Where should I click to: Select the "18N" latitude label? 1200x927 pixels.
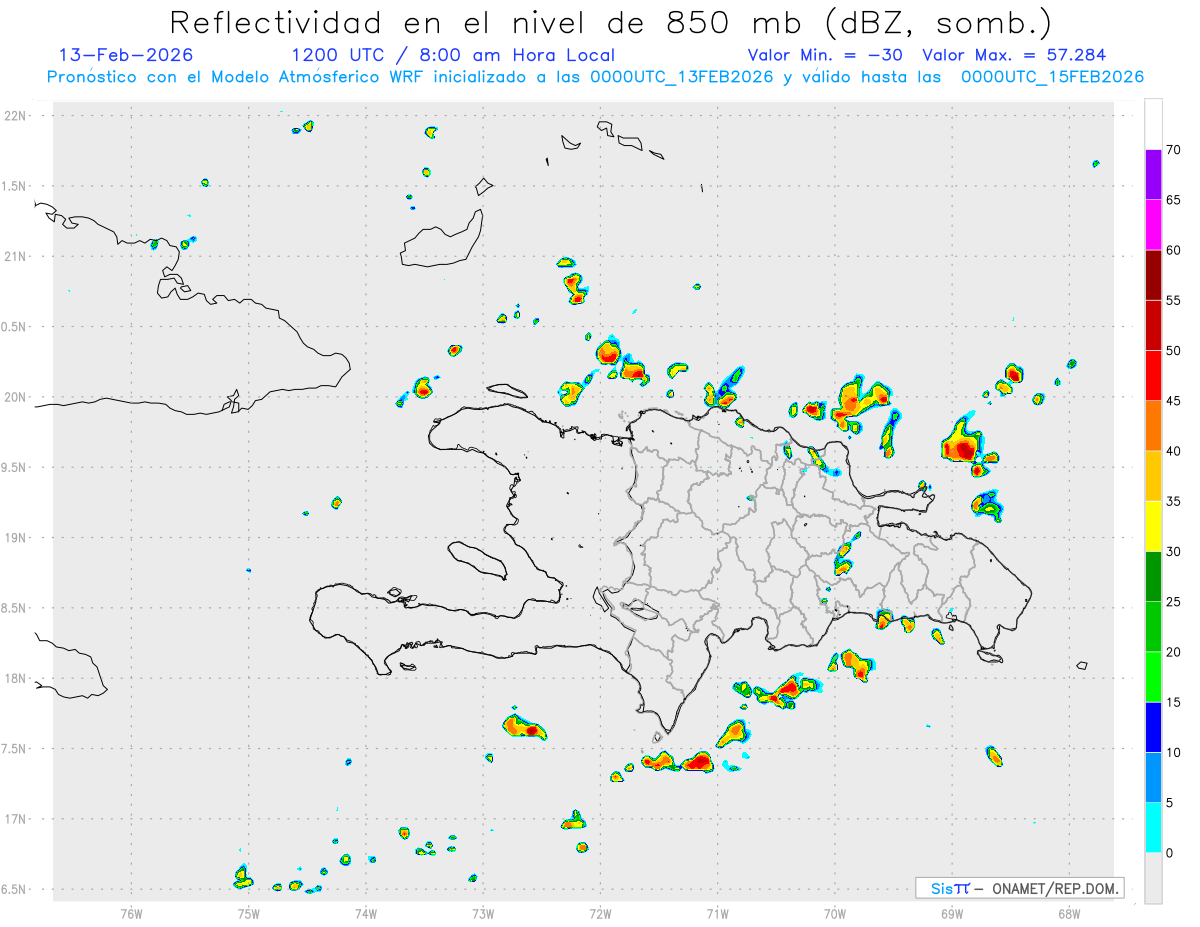(16, 679)
